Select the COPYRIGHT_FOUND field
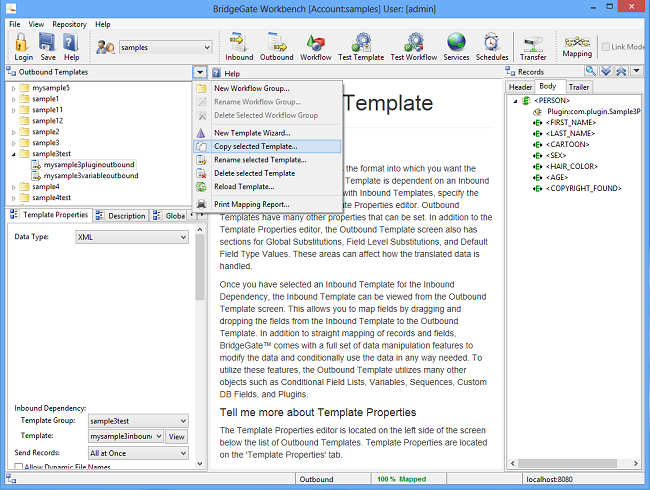Image resolution: width=650 pixels, height=490 pixels. [x=584, y=188]
